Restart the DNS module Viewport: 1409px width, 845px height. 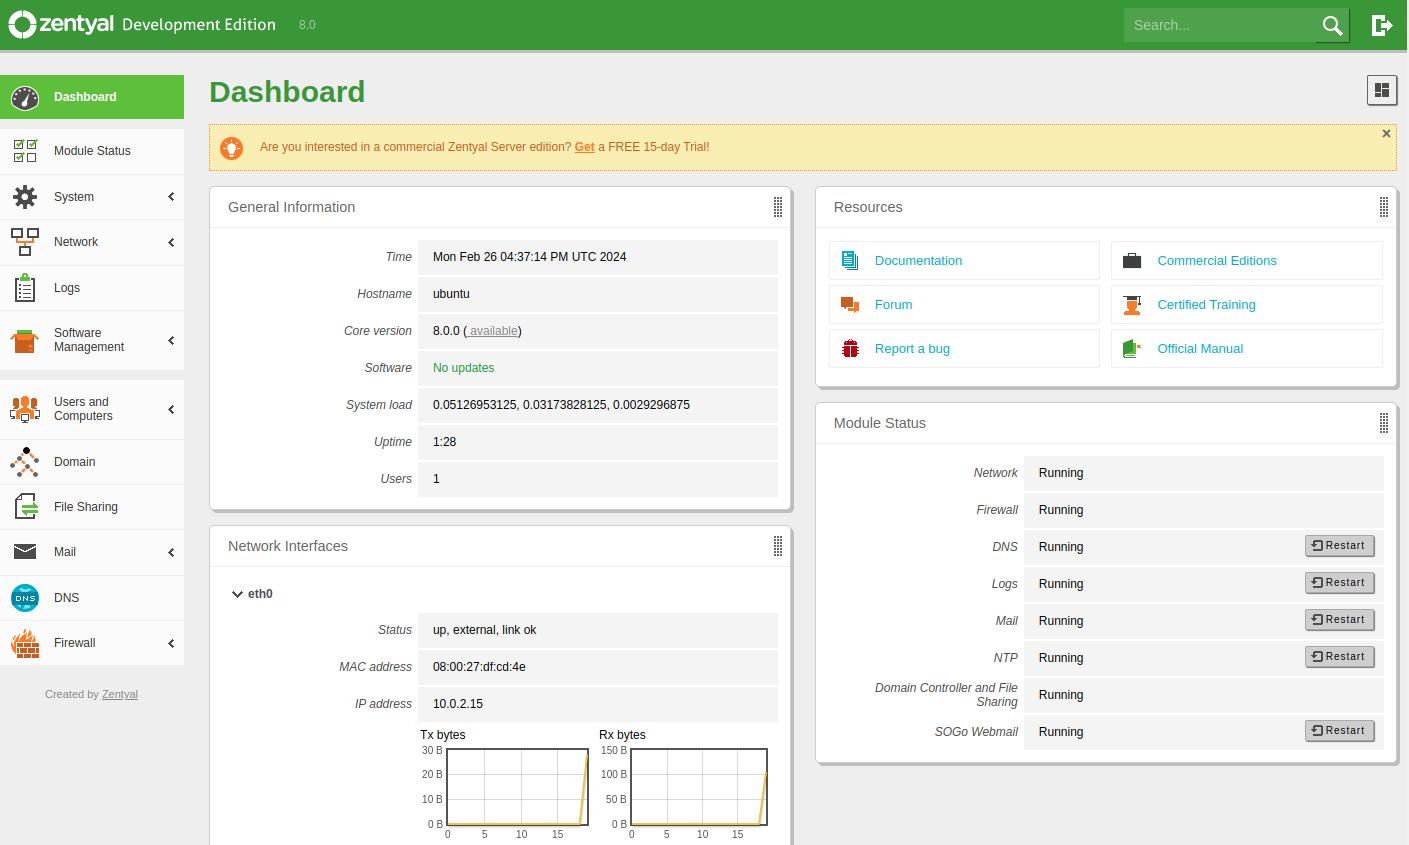(1340, 546)
